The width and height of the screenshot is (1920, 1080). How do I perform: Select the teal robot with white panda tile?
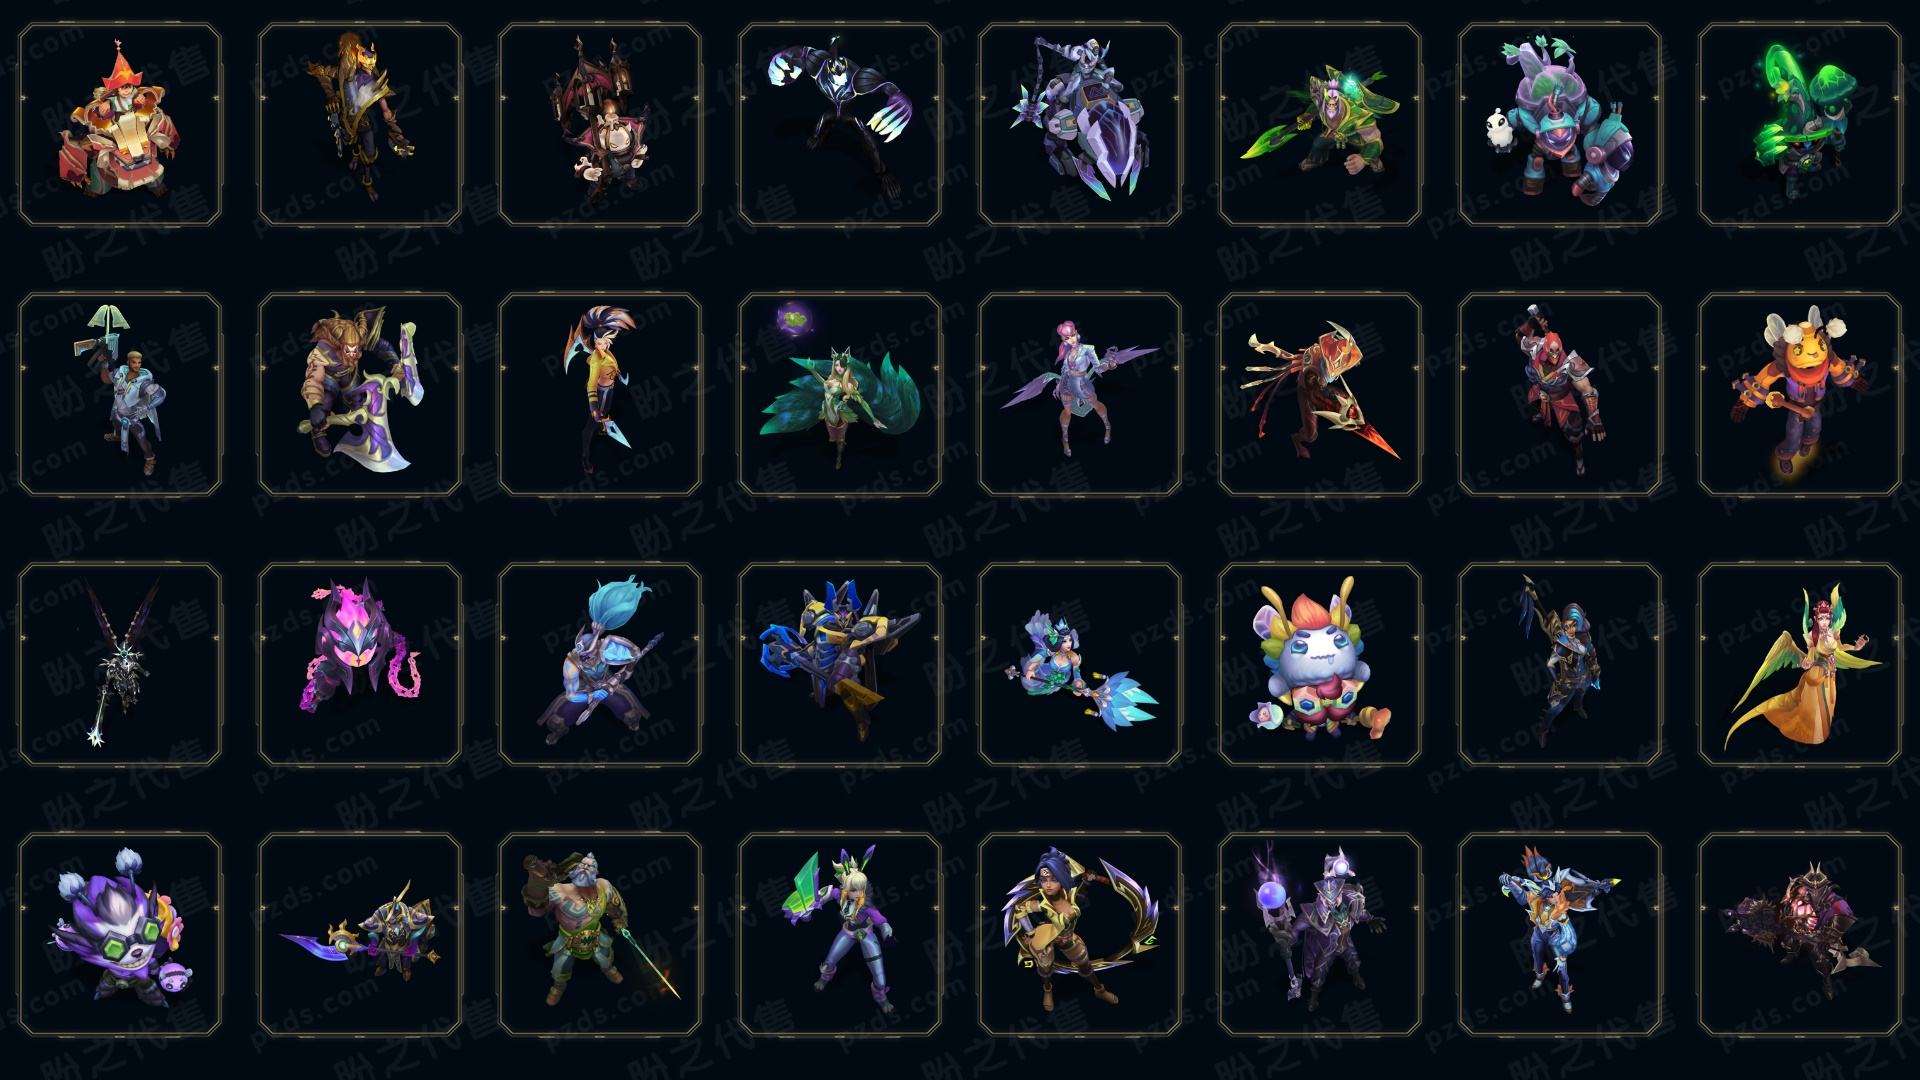[1560, 125]
